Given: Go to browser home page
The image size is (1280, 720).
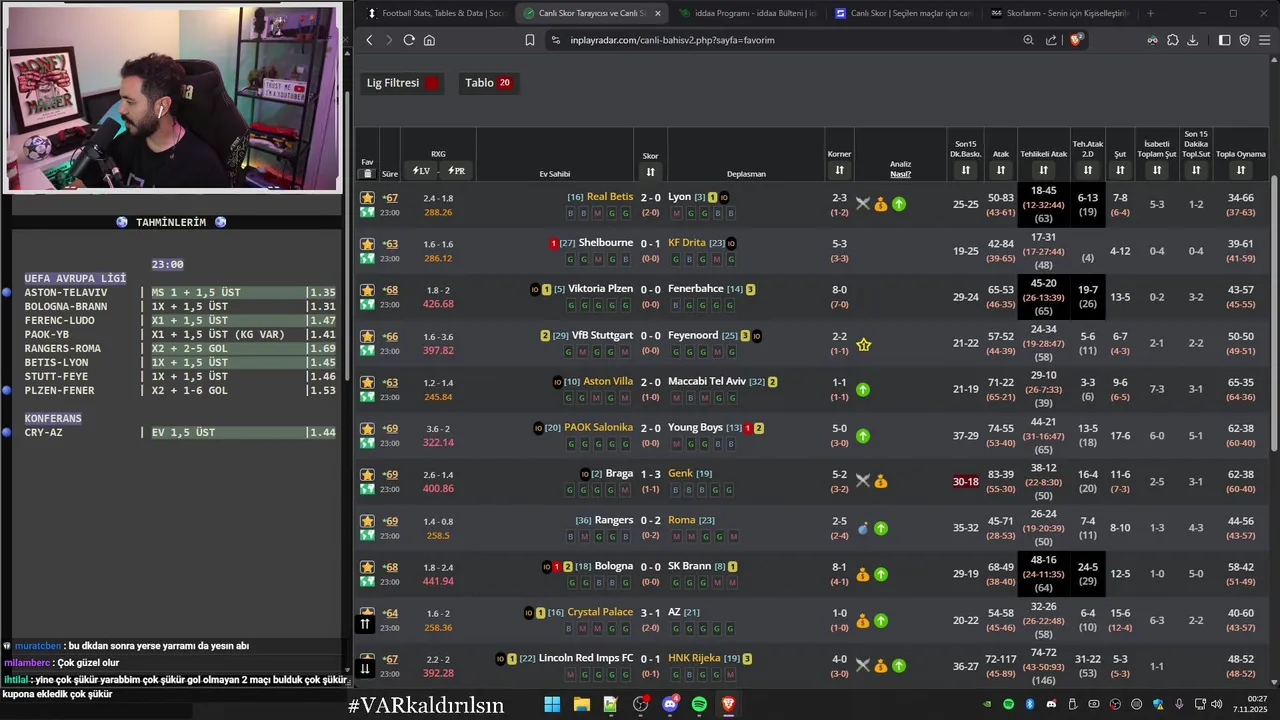Looking at the screenshot, I should 429,40.
